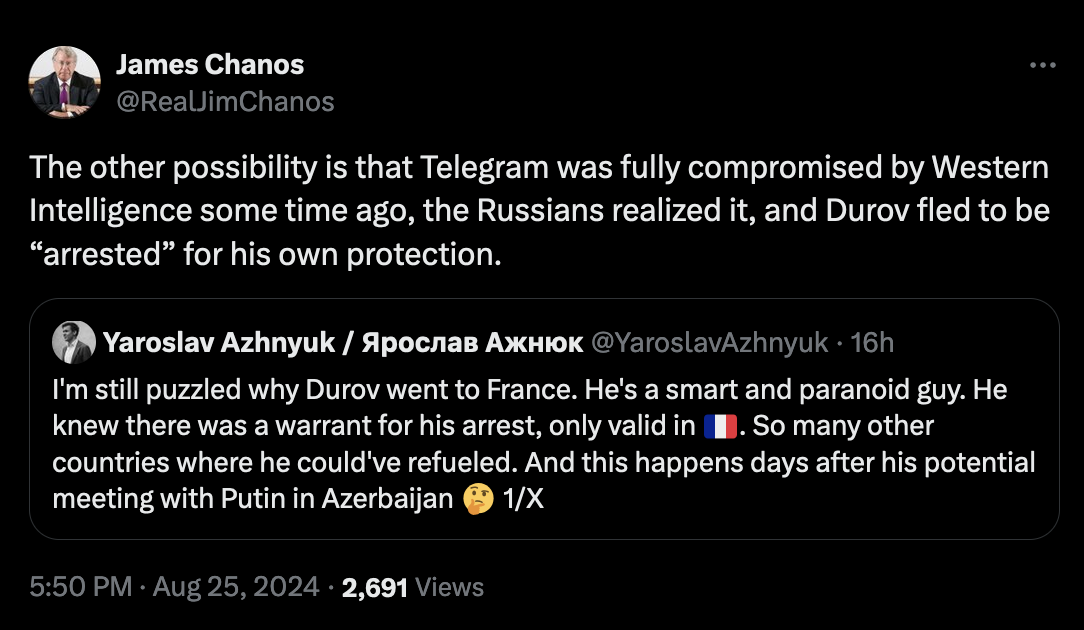Click the 2,691 view count number
The width and height of the screenshot is (1084, 630).
click(x=374, y=588)
